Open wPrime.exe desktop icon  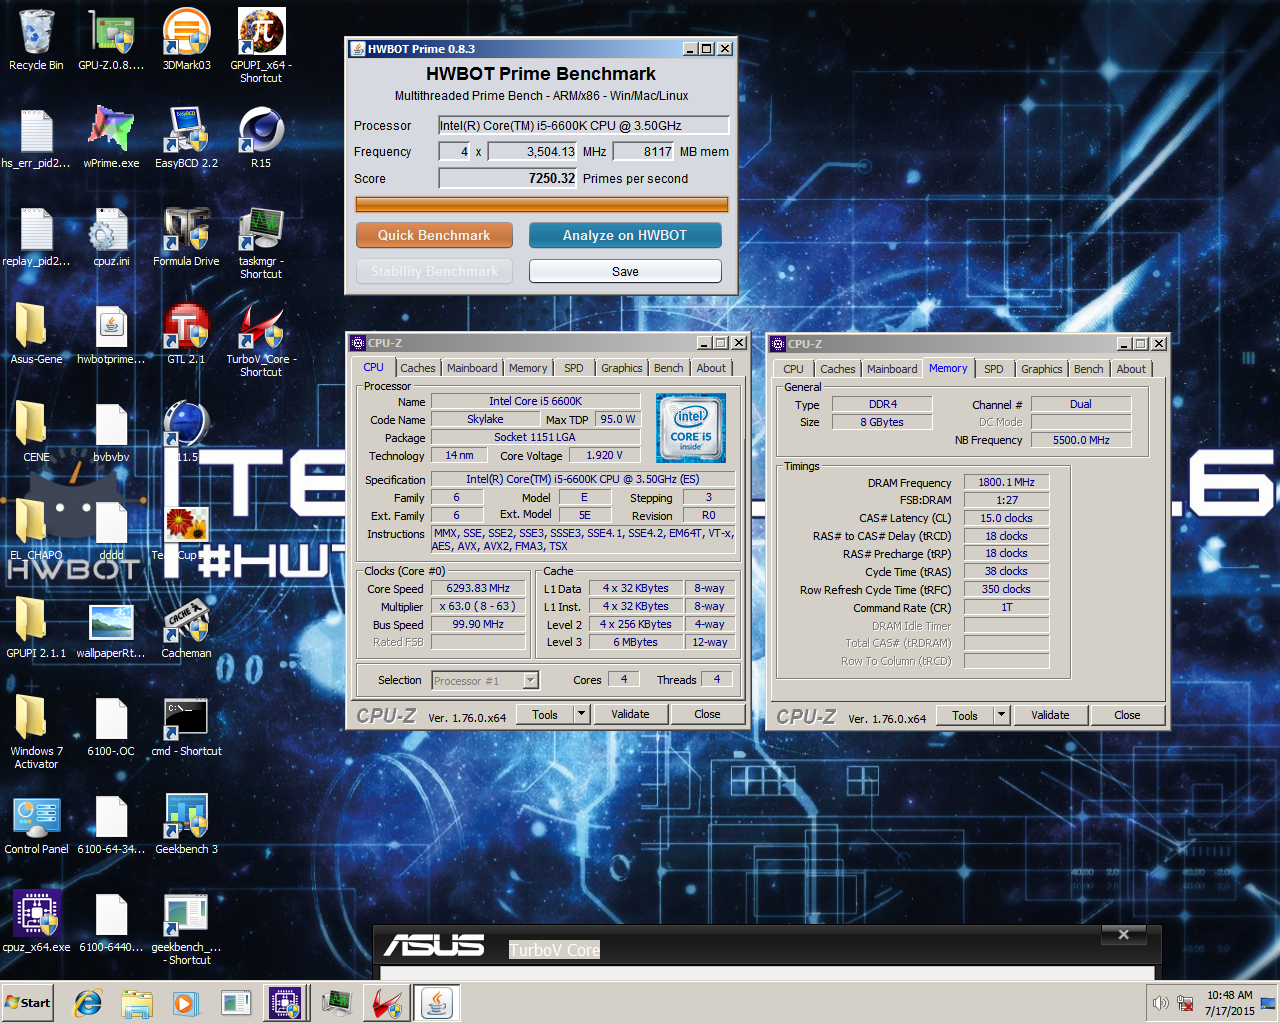111,137
